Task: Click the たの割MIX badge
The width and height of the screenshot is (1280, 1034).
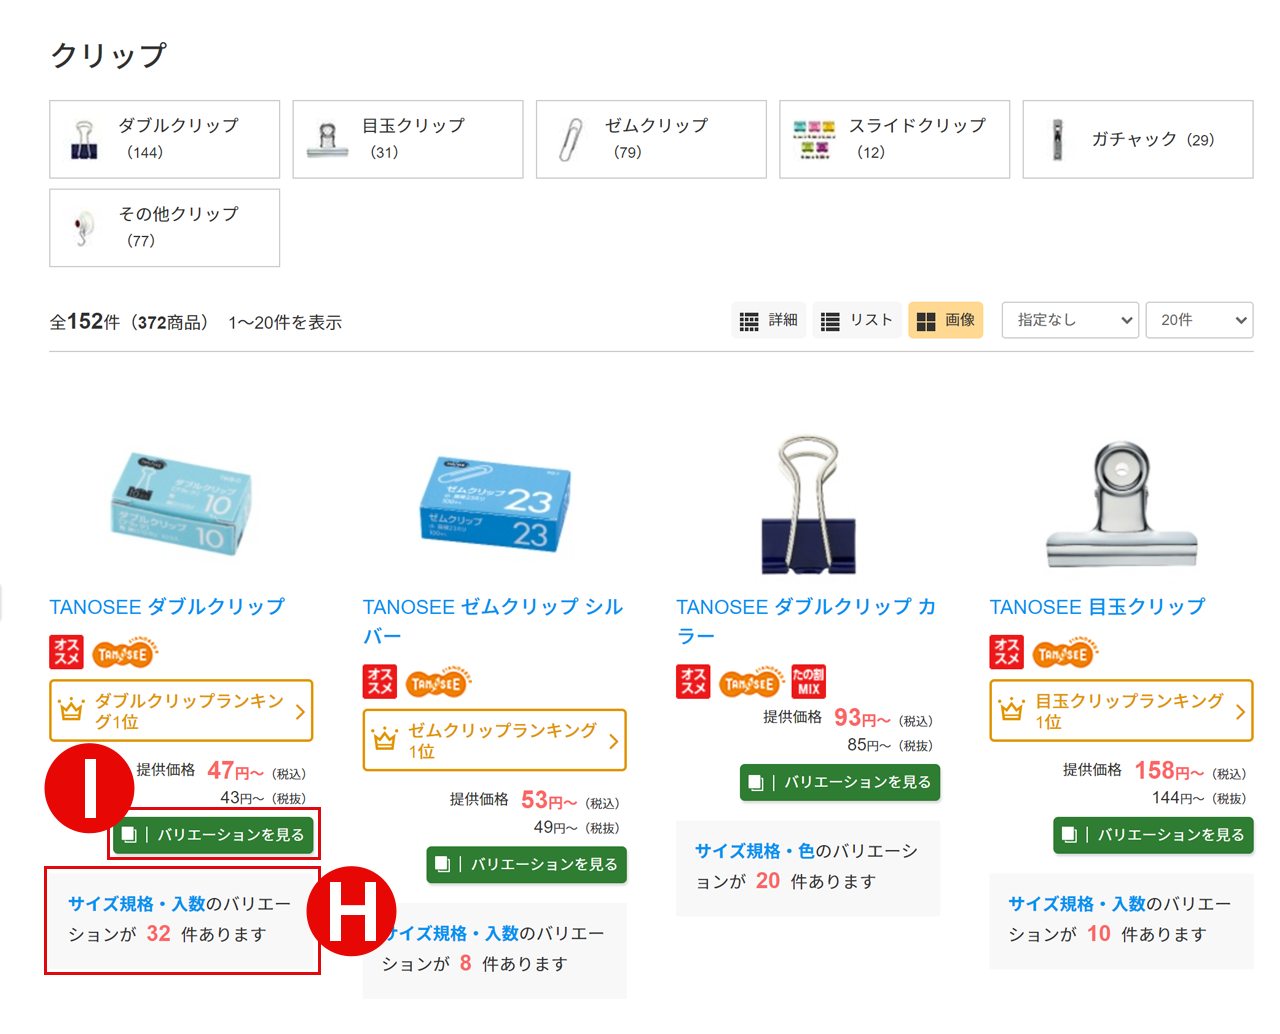Action: [809, 682]
